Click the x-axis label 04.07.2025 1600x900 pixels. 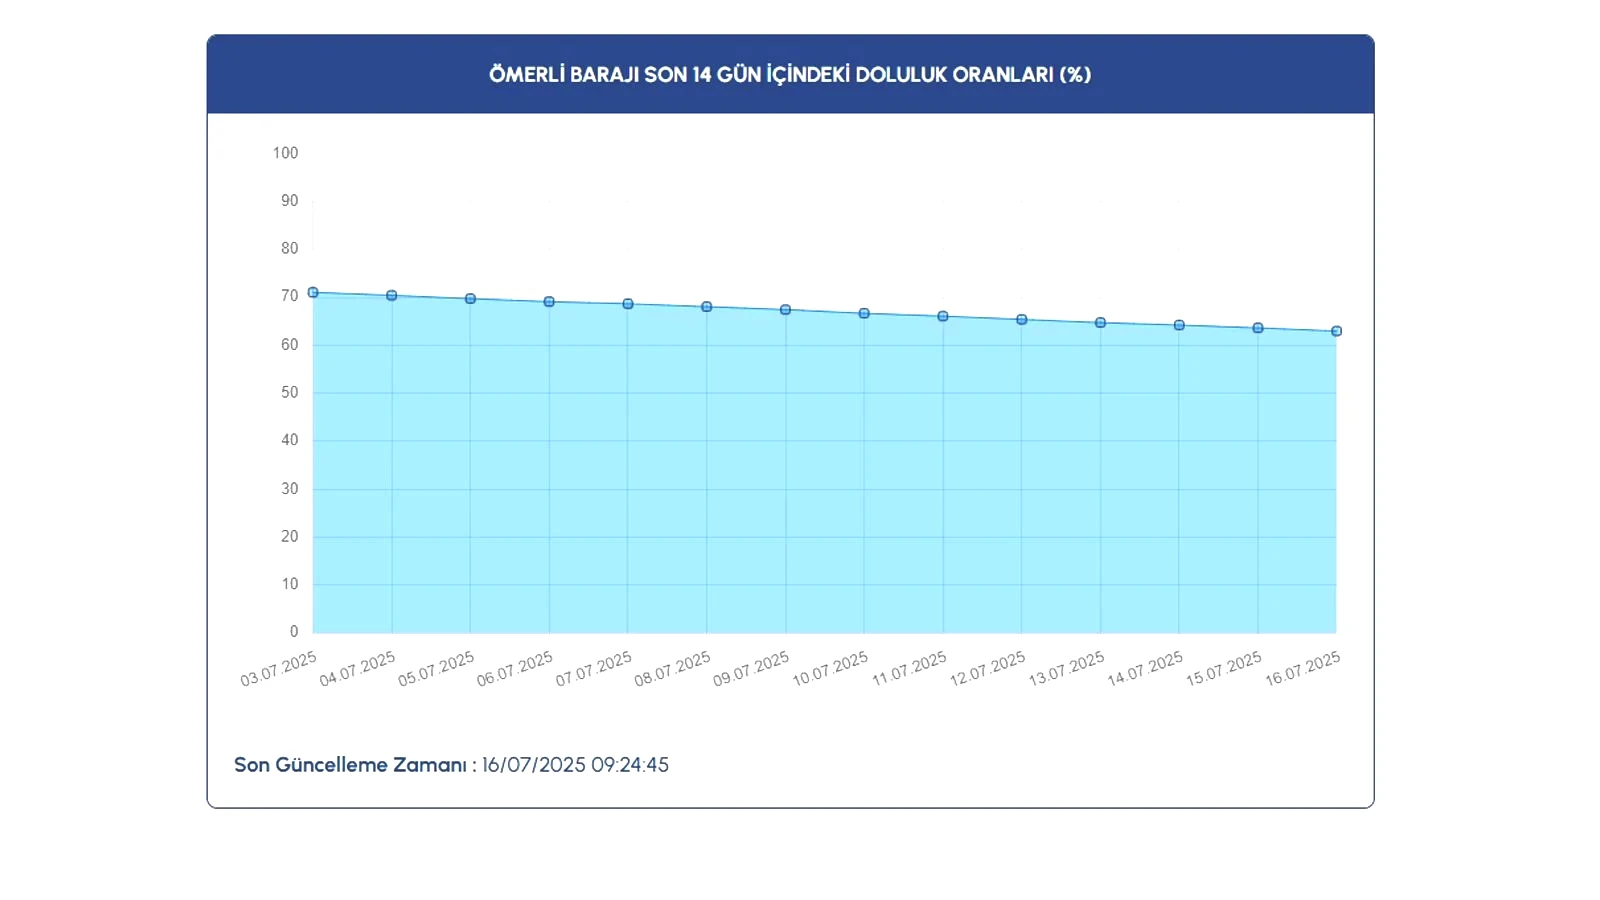[358, 669]
